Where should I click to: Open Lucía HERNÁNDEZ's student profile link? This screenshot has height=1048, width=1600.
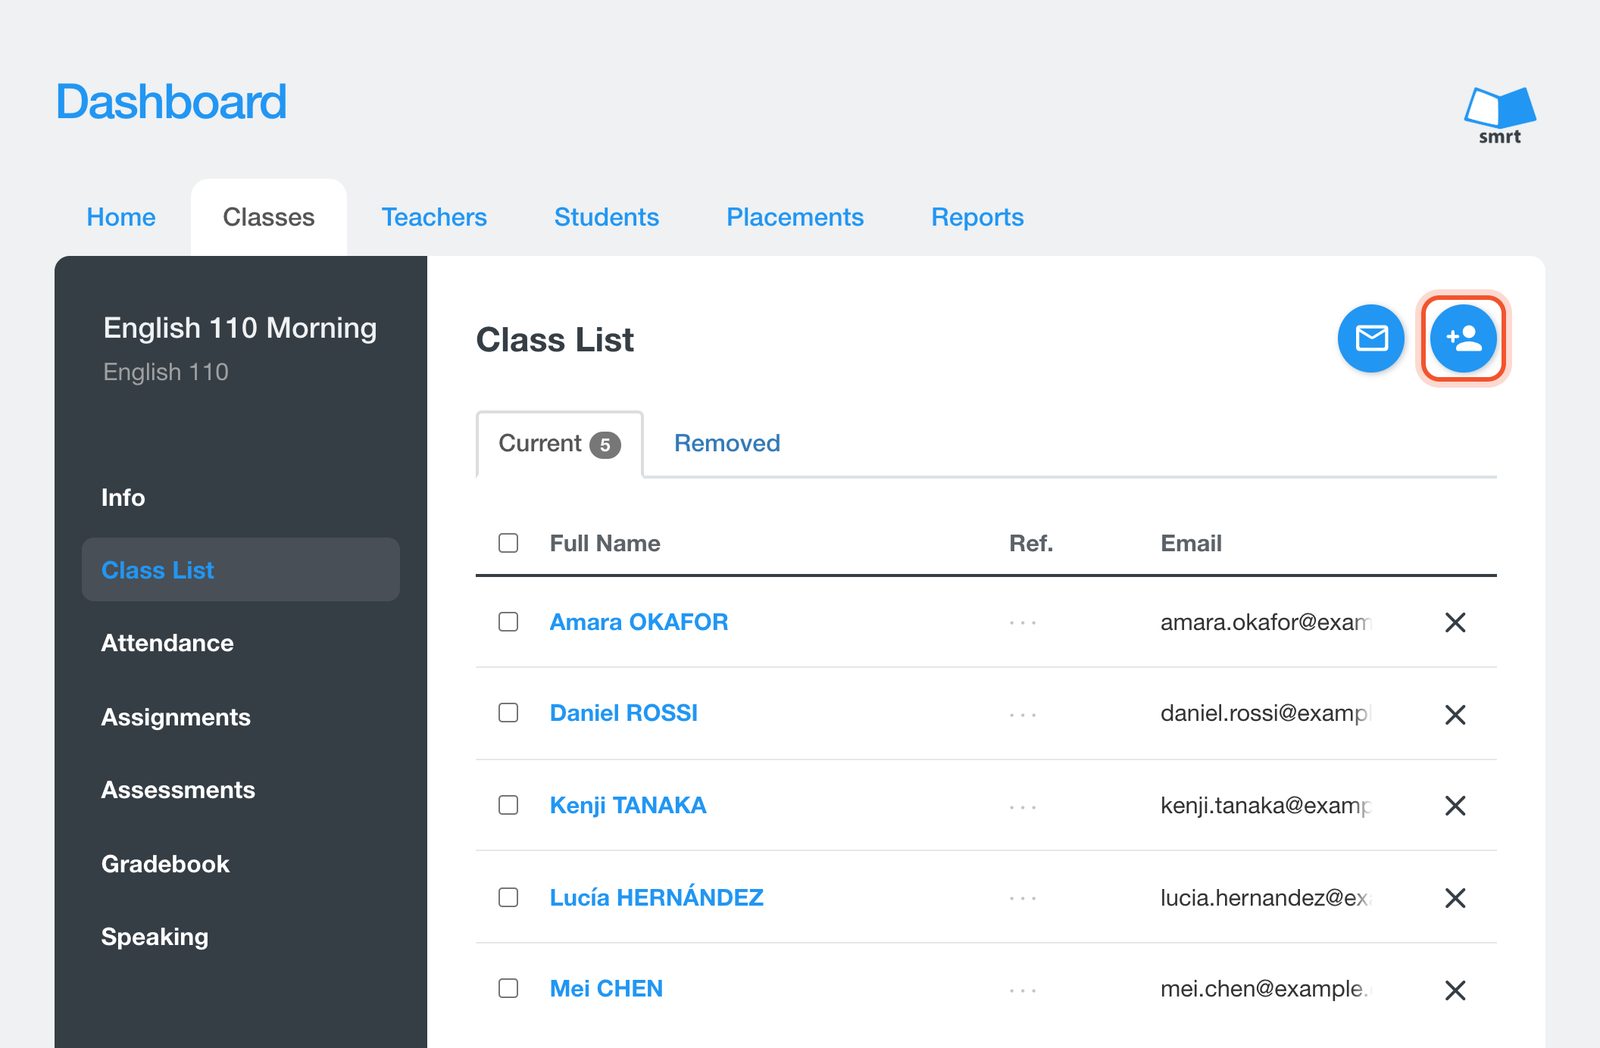(x=657, y=897)
